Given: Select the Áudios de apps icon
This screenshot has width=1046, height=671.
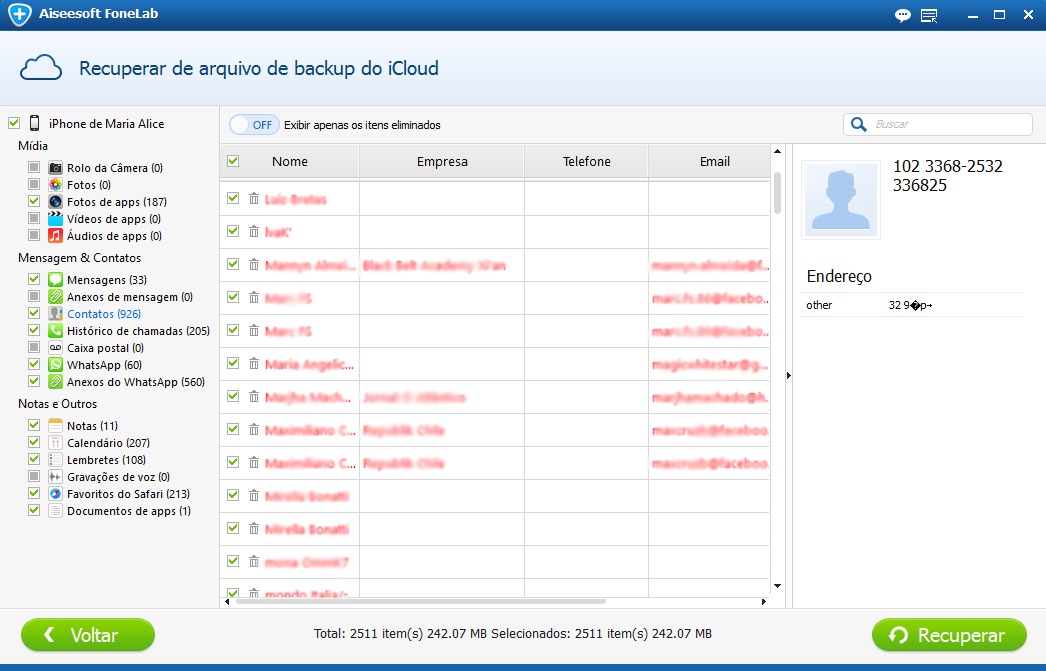Looking at the screenshot, I should tap(55, 235).
